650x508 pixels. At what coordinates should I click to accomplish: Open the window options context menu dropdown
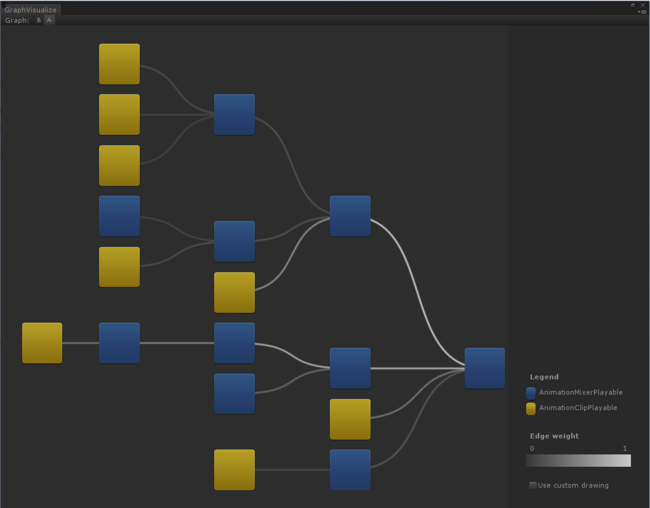(x=643, y=12)
